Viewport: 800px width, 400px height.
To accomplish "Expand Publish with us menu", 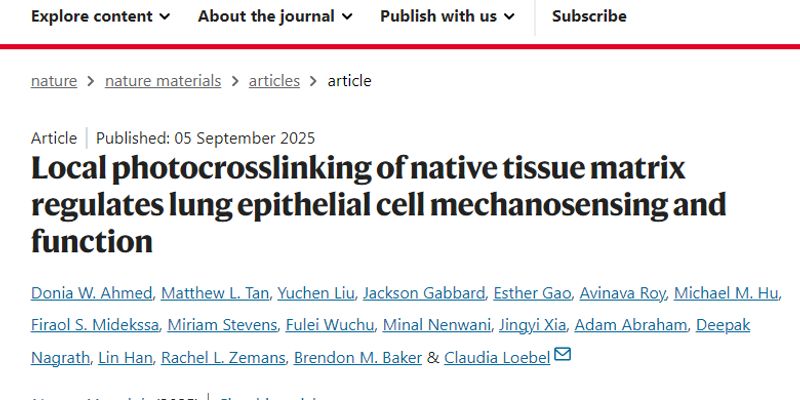I will pyautogui.click(x=447, y=16).
